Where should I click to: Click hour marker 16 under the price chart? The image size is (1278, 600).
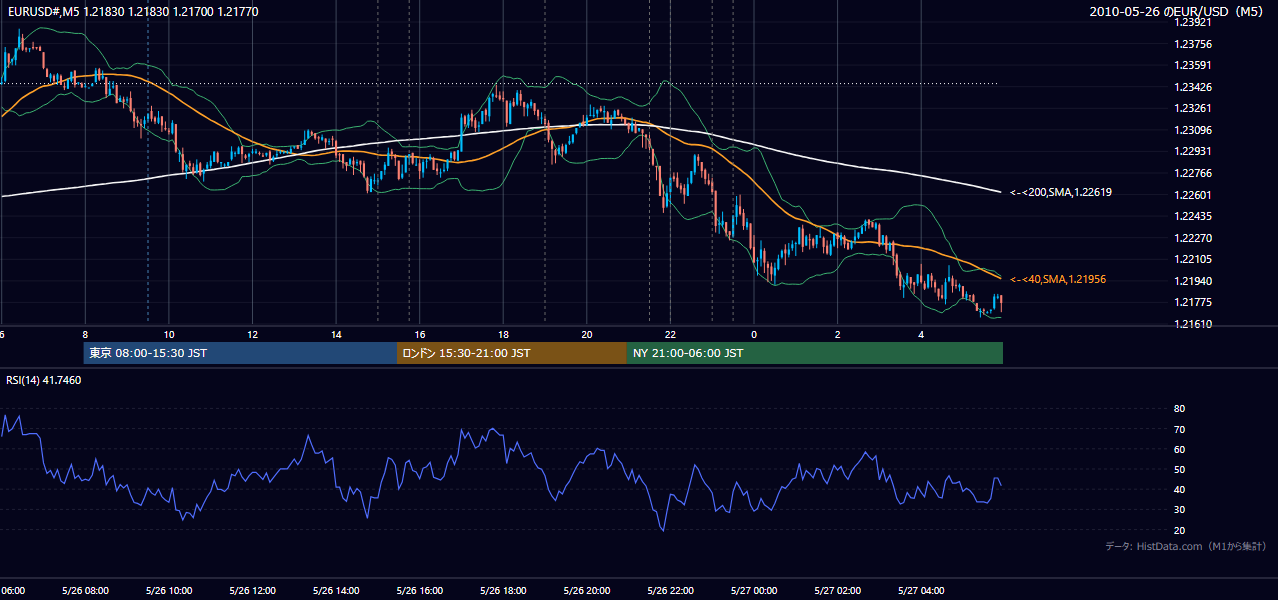click(420, 334)
